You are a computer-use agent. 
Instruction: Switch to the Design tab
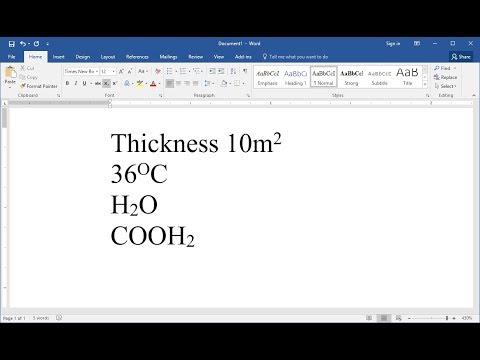83,57
